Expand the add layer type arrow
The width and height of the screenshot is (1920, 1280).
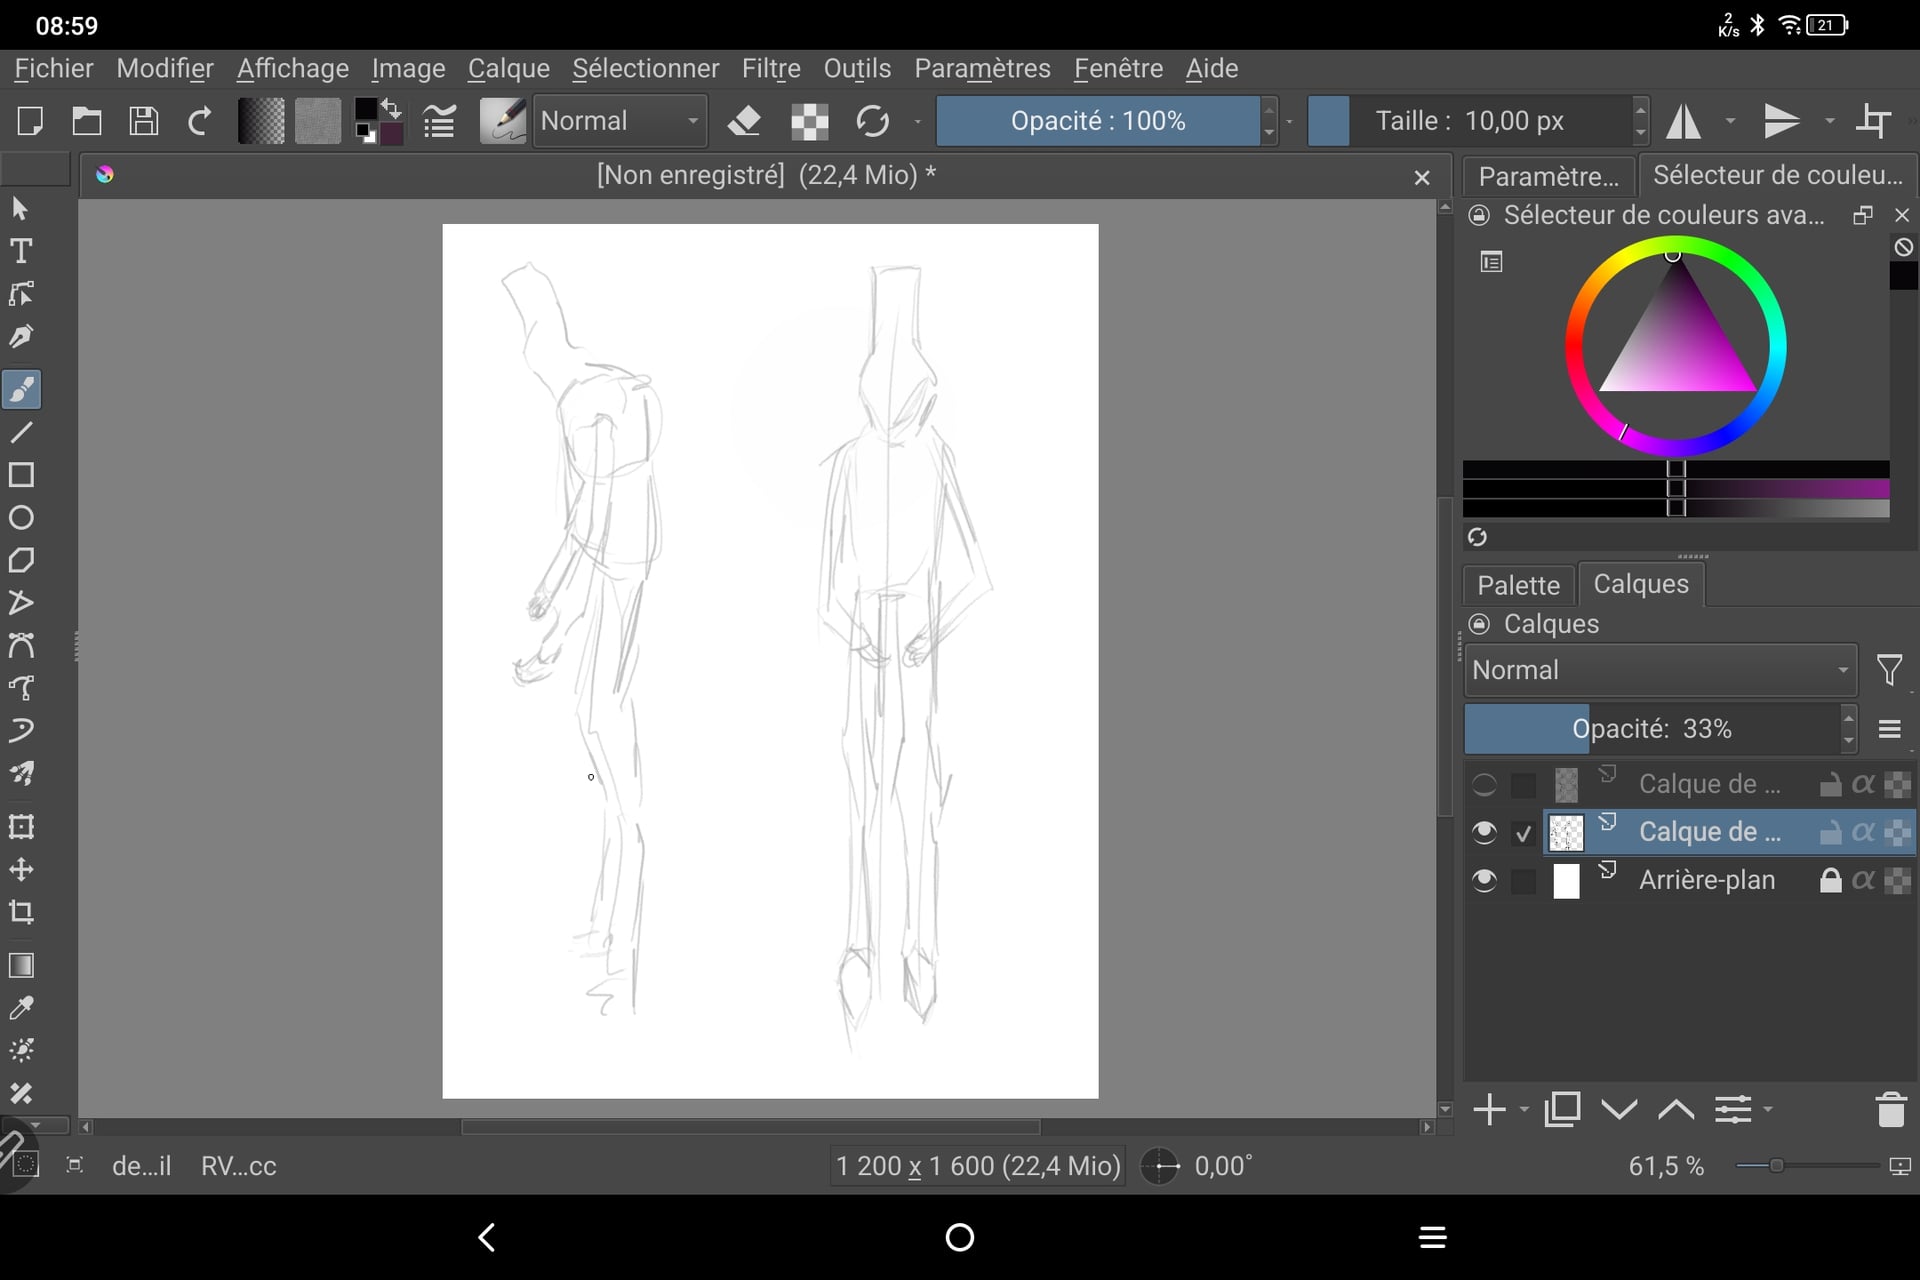[x=1524, y=1110]
